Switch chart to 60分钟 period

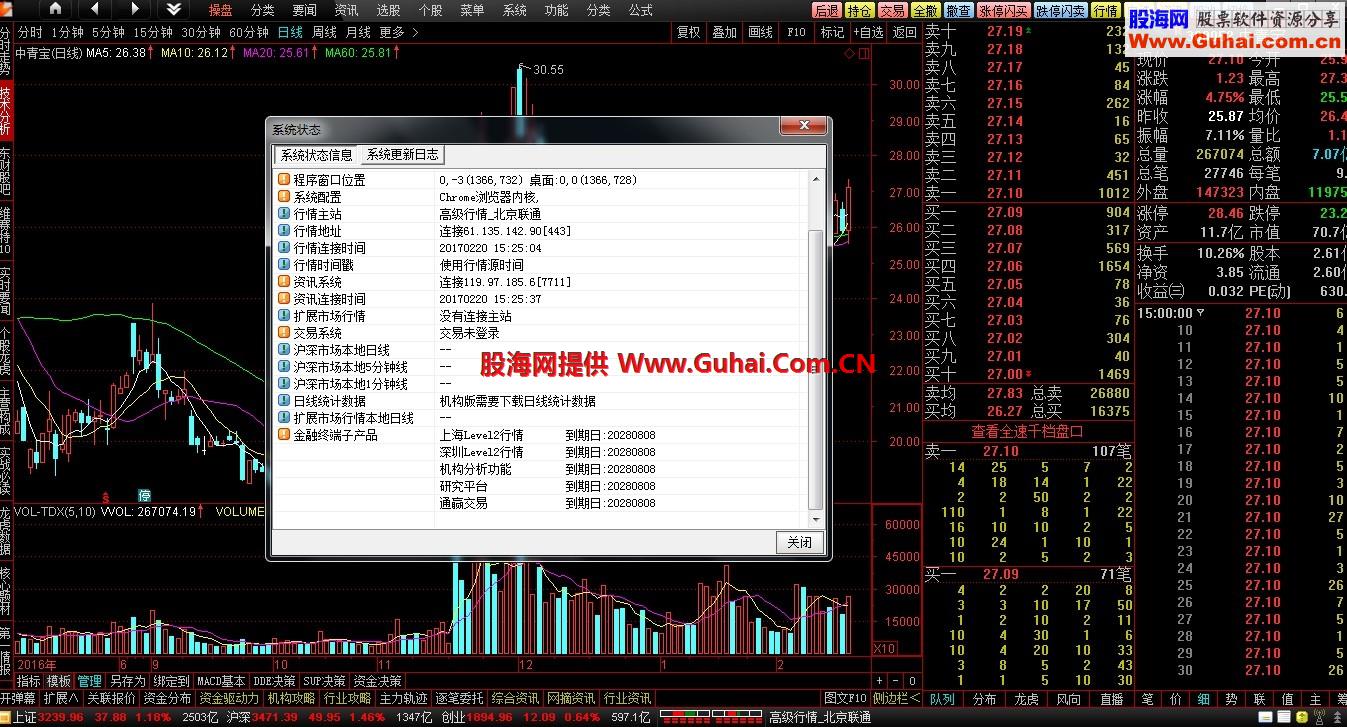pyautogui.click(x=249, y=32)
